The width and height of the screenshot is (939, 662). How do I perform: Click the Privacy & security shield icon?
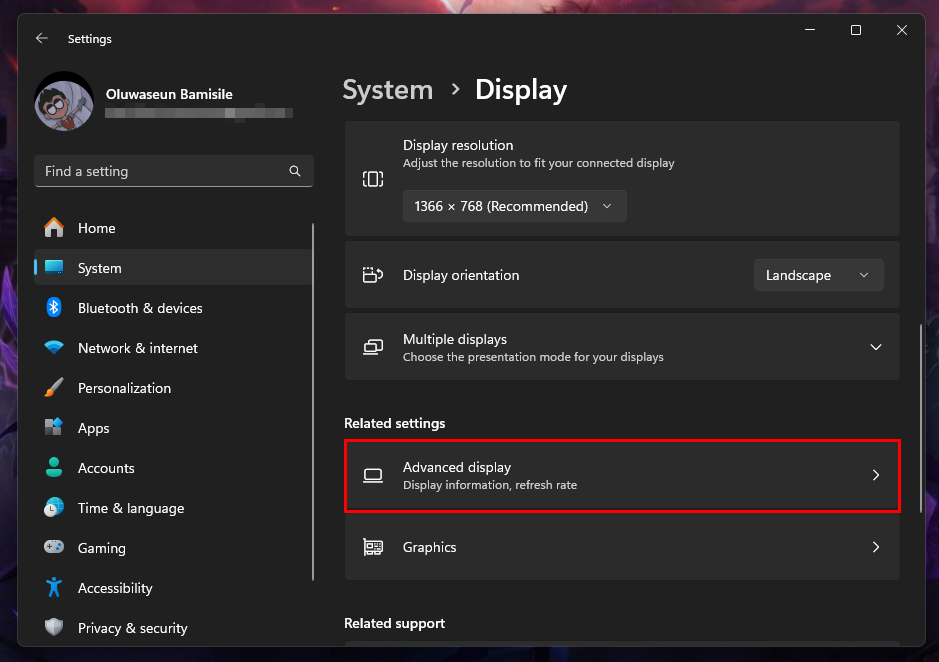54,628
